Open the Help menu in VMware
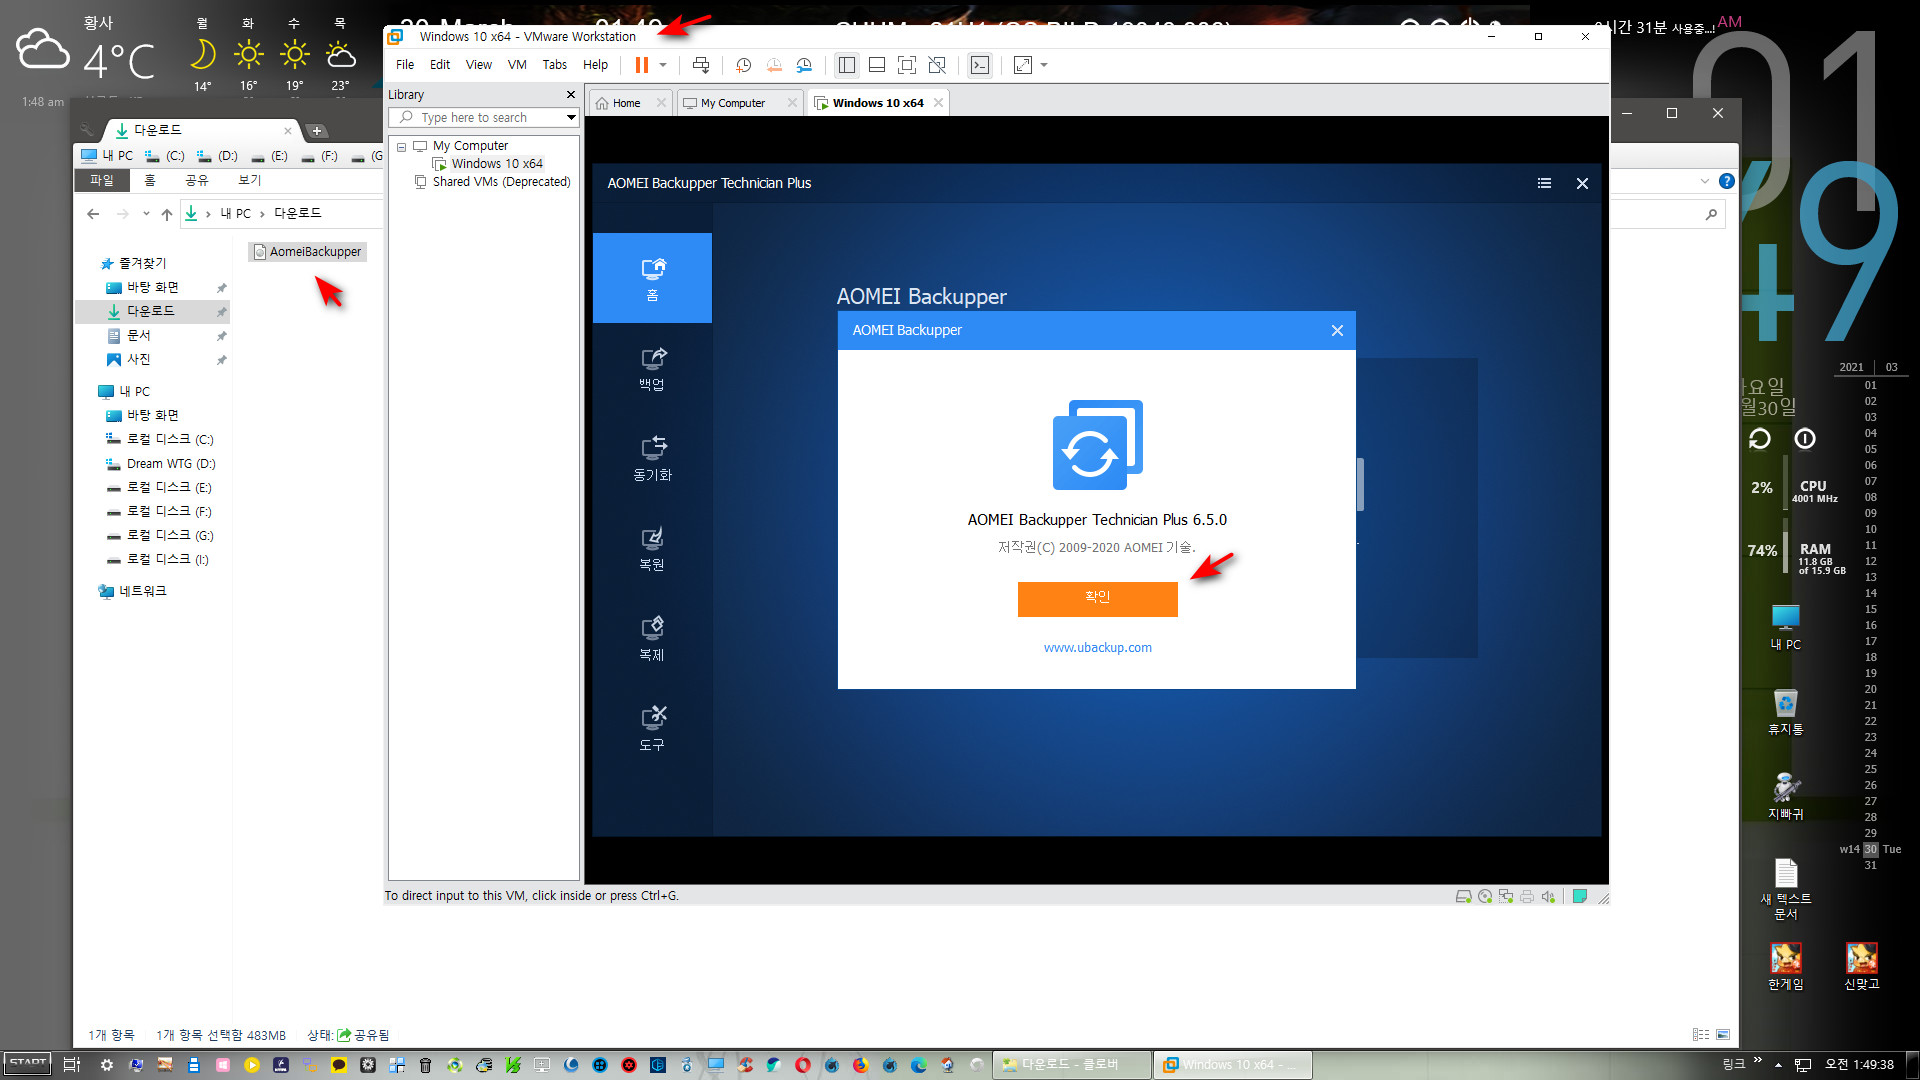1920x1080 pixels. click(x=596, y=65)
